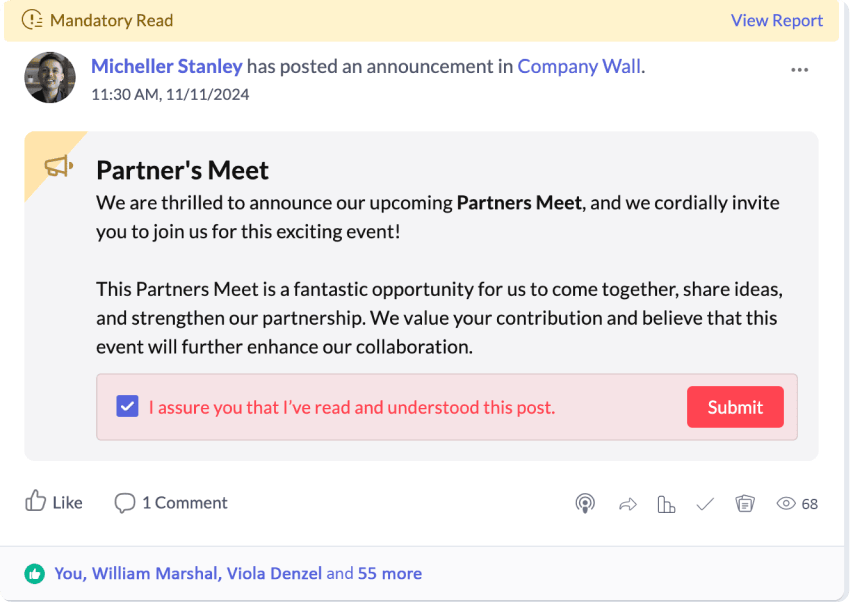Click the checkmark icon in post actions

pyautogui.click(x=705, y=504)
